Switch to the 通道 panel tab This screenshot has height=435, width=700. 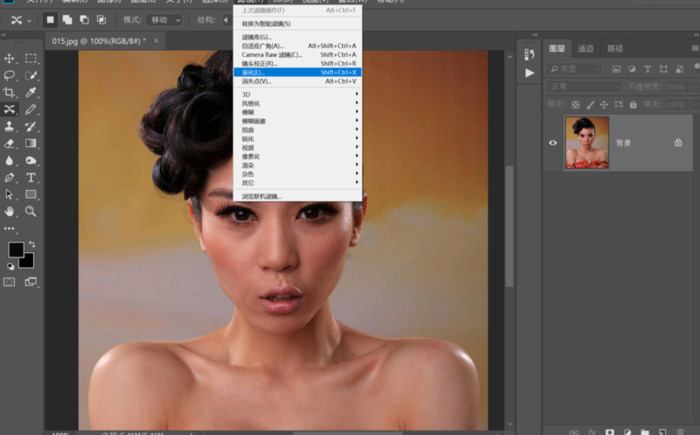[x=585, y=48]
